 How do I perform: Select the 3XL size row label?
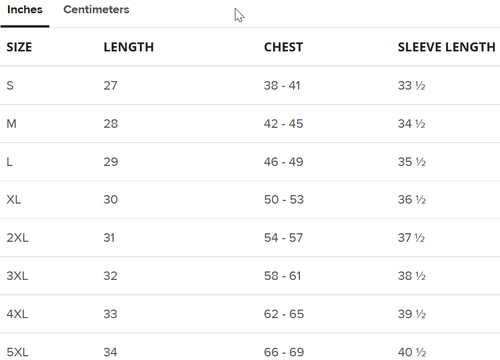[x=17, y=276]
